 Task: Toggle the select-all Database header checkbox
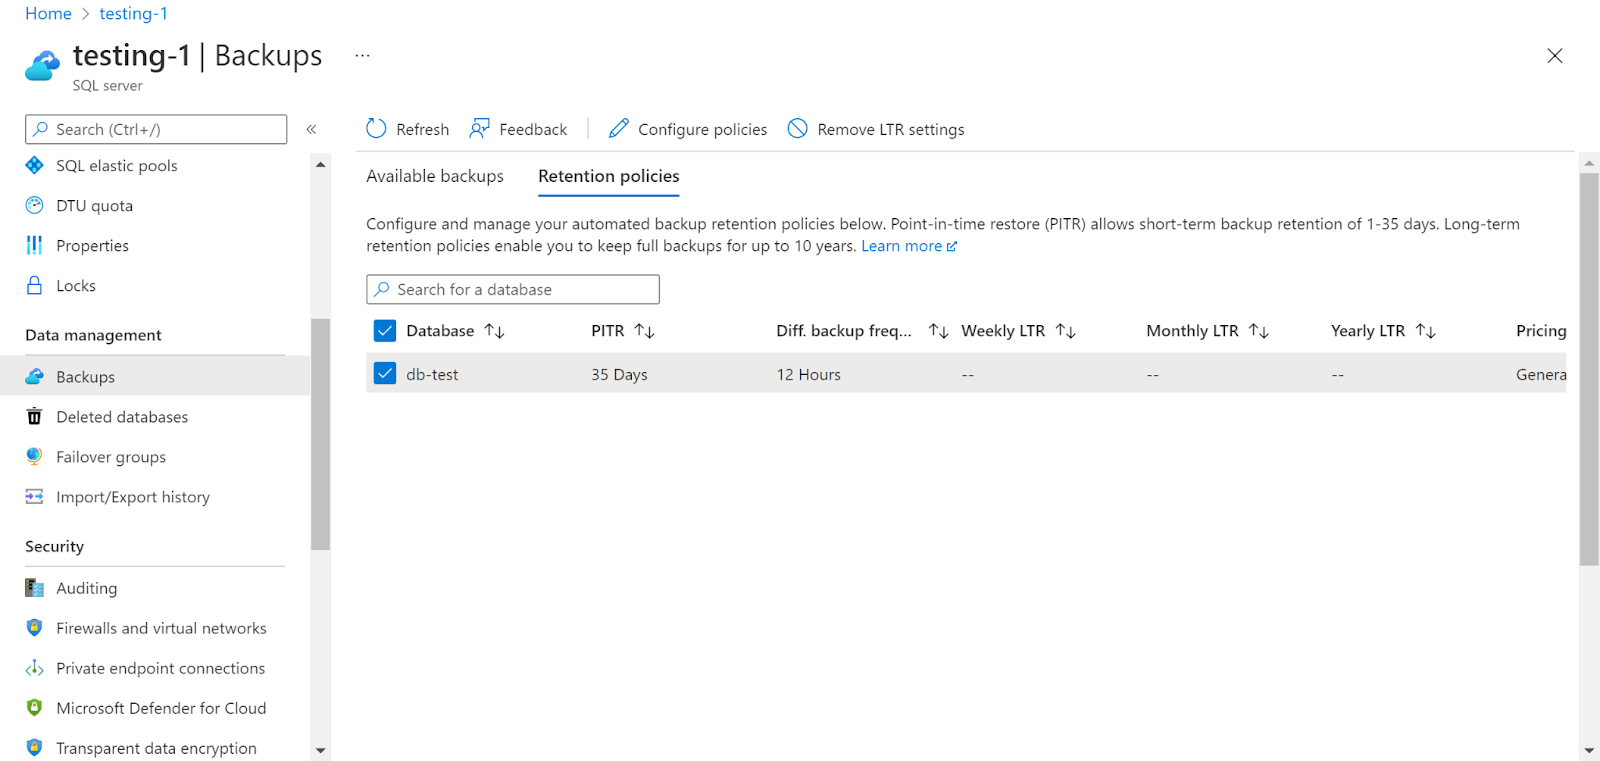(385, 331)
